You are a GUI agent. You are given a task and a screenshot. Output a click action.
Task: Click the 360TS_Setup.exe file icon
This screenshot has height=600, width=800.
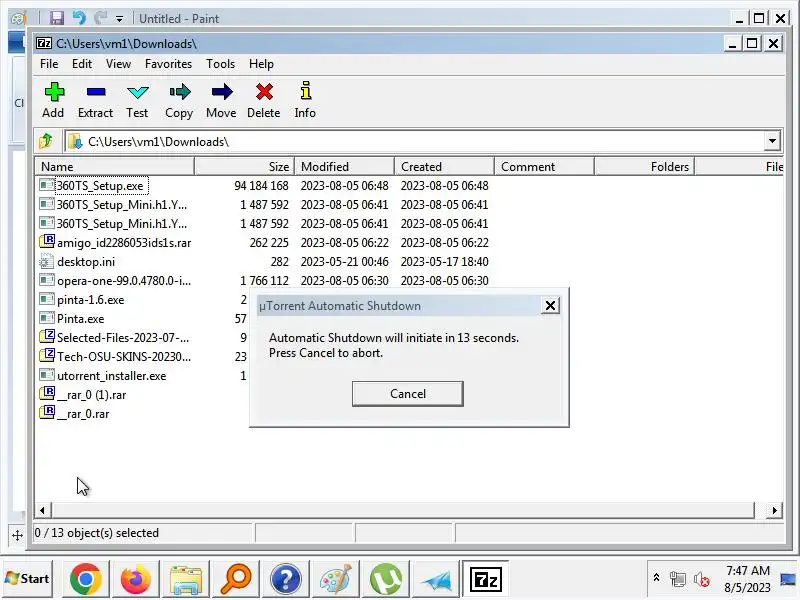coord(47,185)
